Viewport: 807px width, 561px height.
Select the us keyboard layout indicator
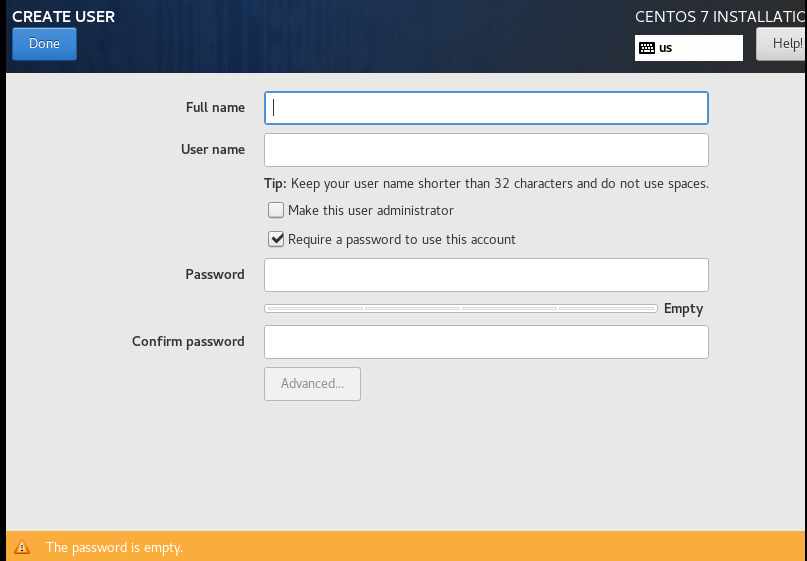[689, 48]
